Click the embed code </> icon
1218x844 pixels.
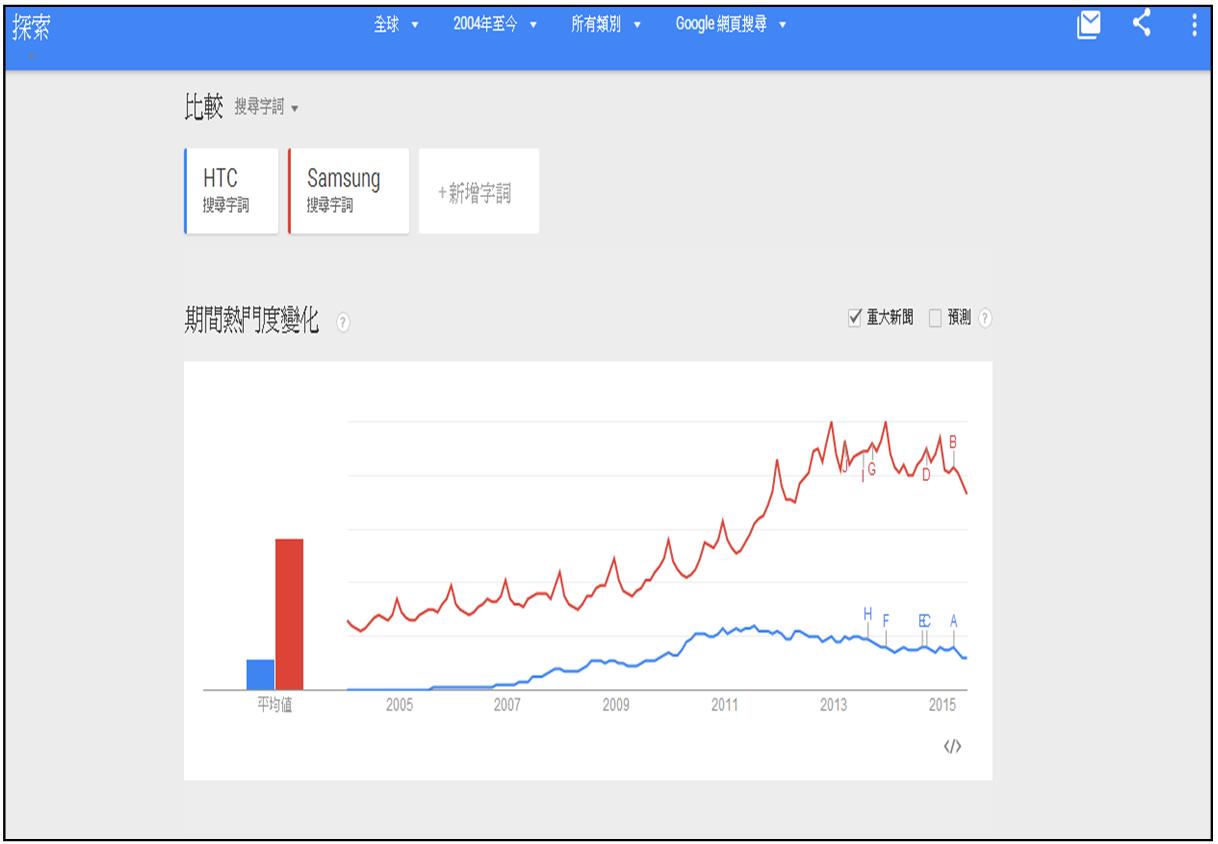click(952, 746)
